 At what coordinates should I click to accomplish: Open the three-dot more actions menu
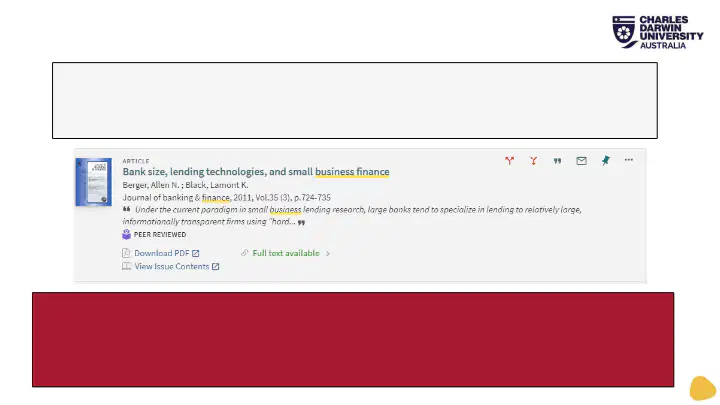pyautogui.click(x=629, y=160)
